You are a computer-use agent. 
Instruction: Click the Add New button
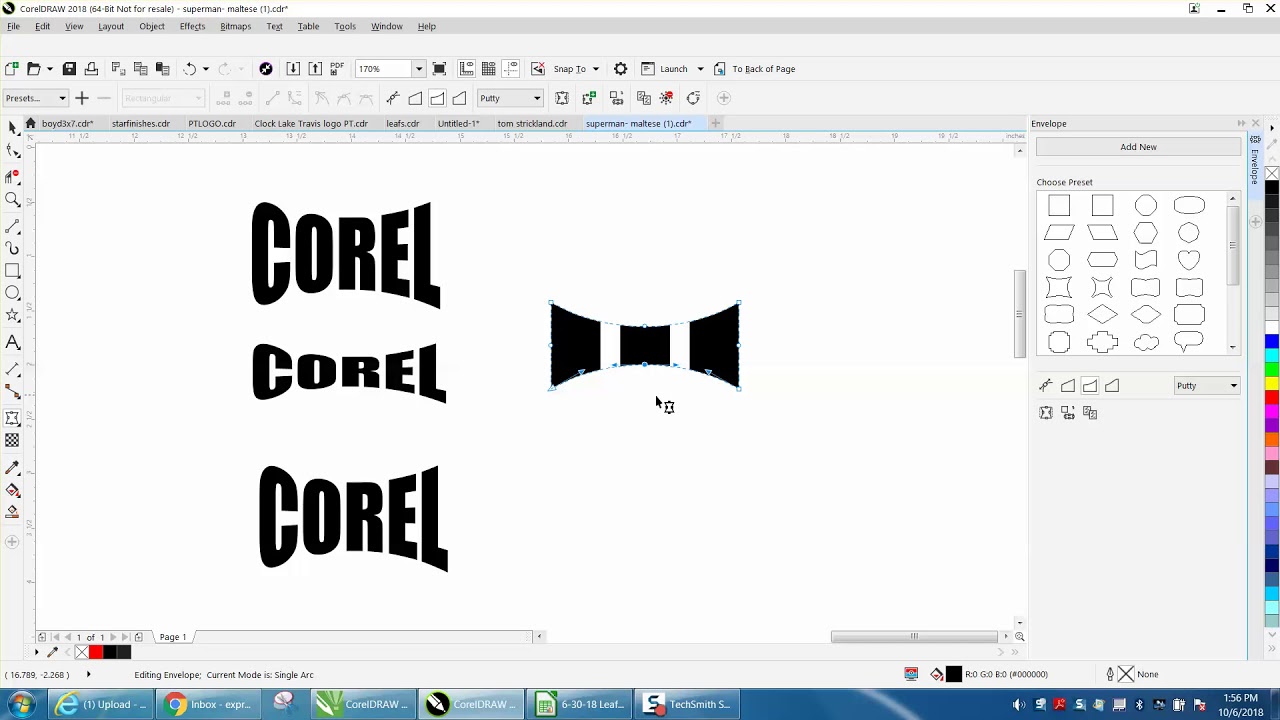(x=1138, y=147)
